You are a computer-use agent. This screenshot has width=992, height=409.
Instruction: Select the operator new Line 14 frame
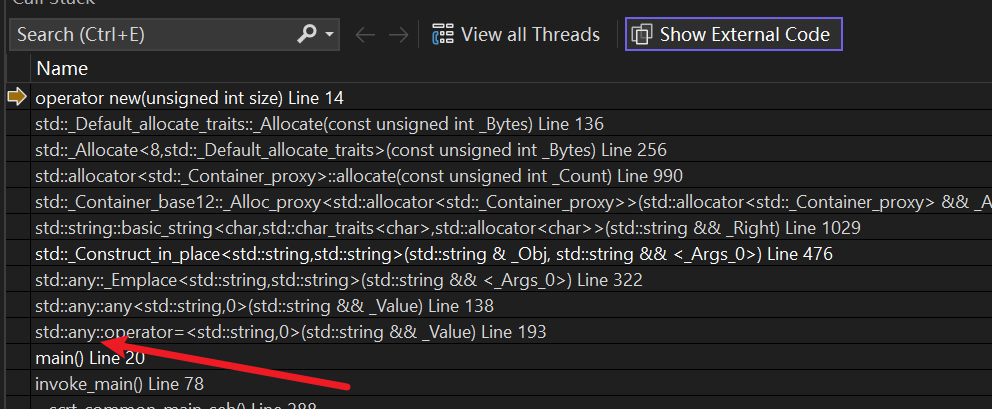click(x=189, y=98)
